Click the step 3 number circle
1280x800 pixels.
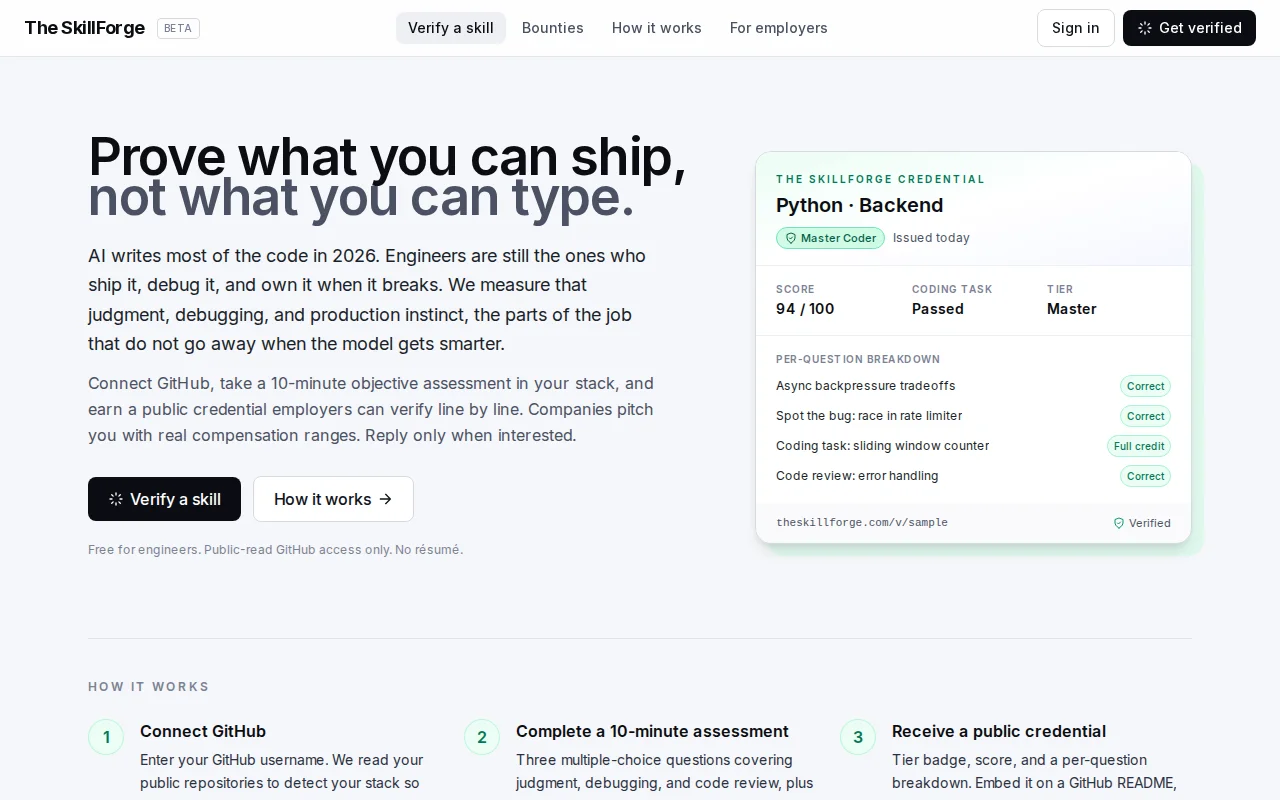pos(858,738)
